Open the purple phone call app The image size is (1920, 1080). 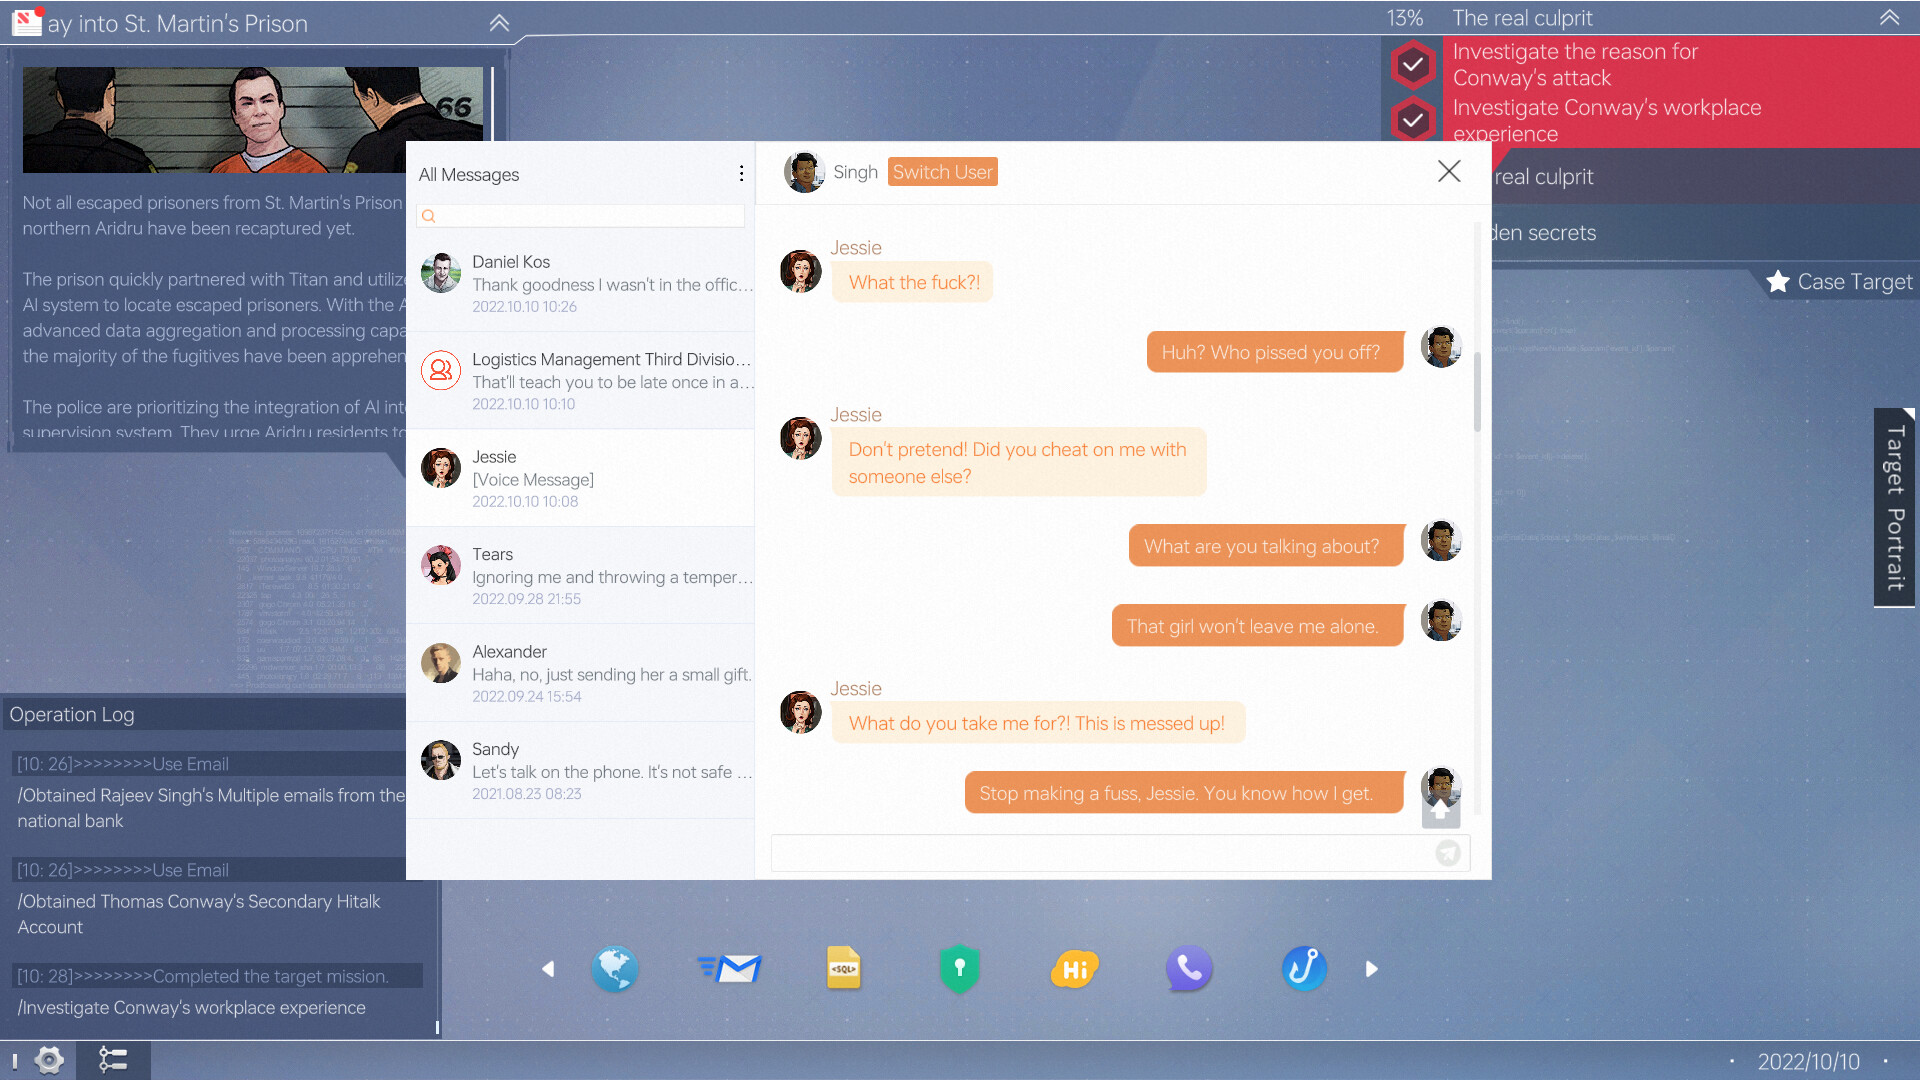point(1188,968)
